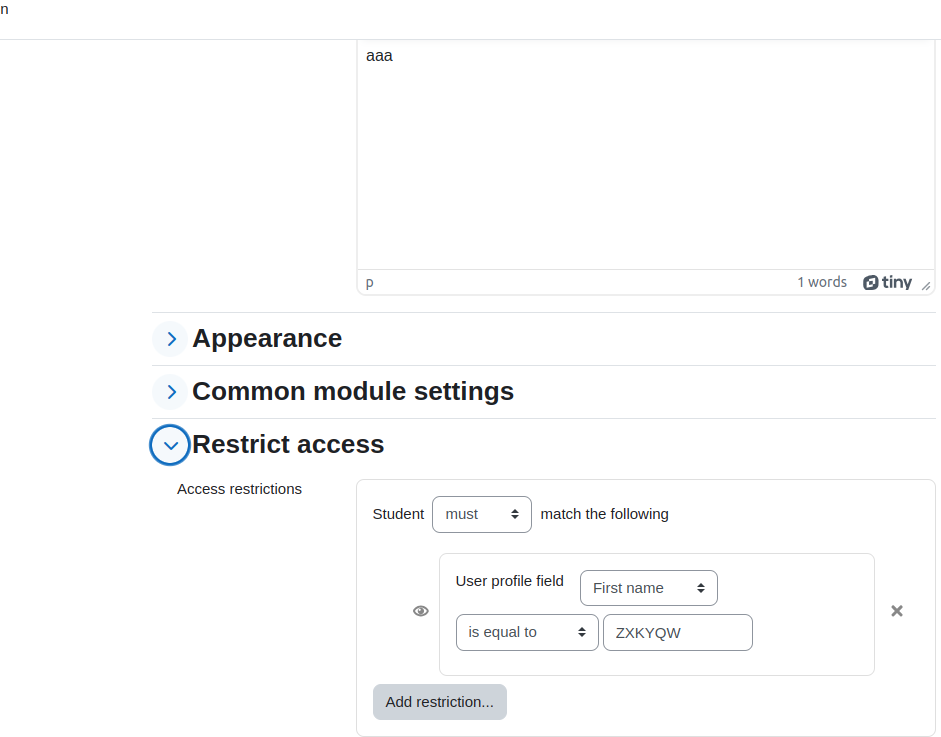Expand Common module settings chevron
941x737 pixels.
tap(170, 392)
